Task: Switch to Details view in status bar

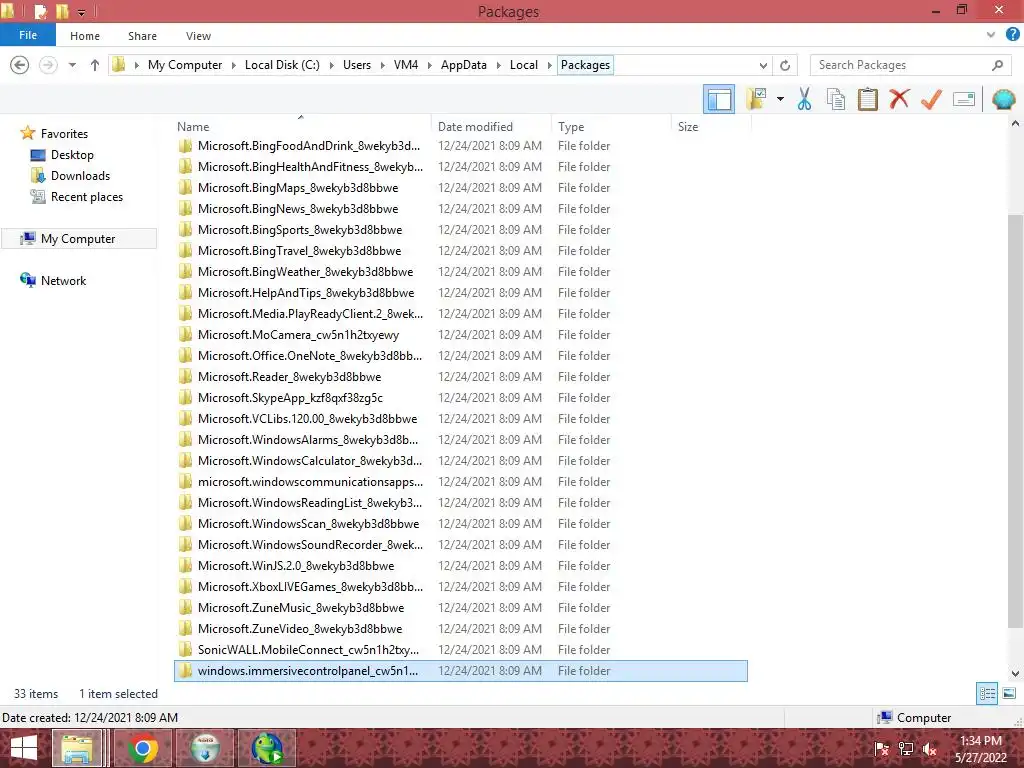Action: [987, 694]
